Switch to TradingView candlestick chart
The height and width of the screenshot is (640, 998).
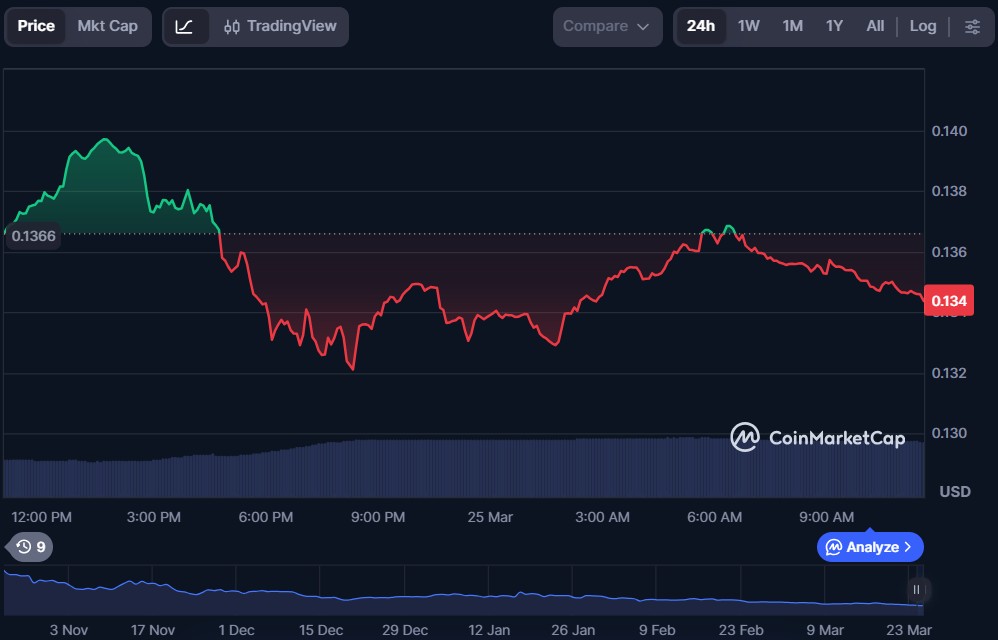point(280,27)
